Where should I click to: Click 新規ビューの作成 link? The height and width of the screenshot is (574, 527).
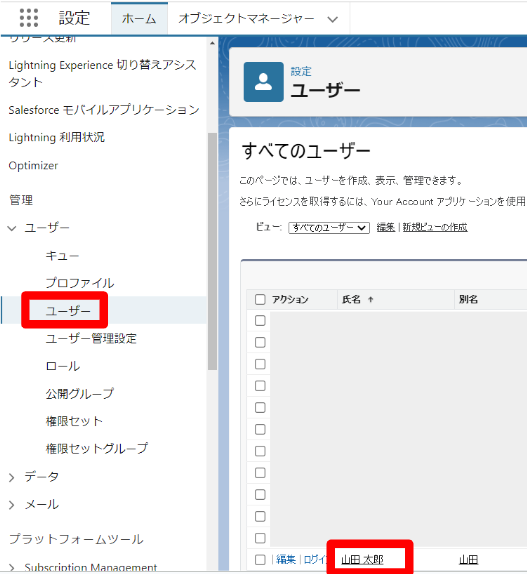click(x=435, y=227)
